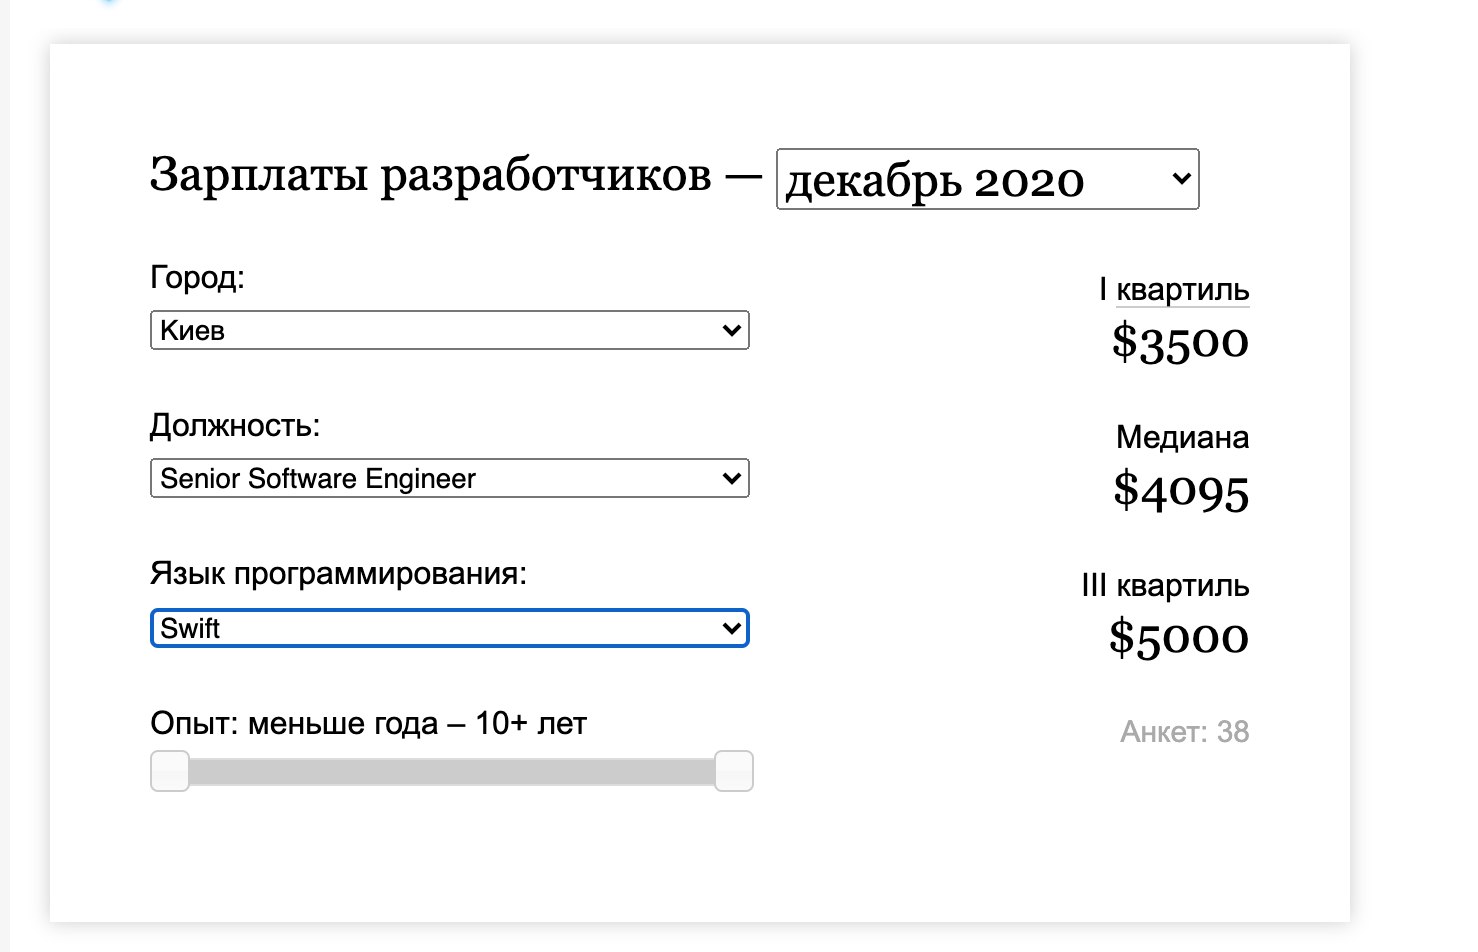
Task: Open the декабрь 2020 period dropdown
Action: coord(986,180)
